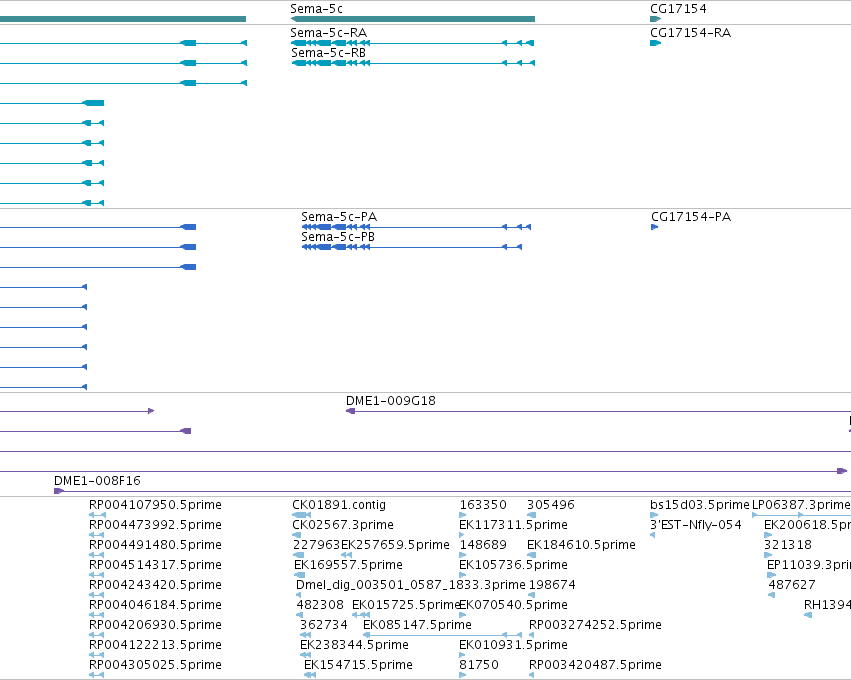851x680 pixels.
Task: Select EST EK257659.5prime
Action: tap(395, 544)
